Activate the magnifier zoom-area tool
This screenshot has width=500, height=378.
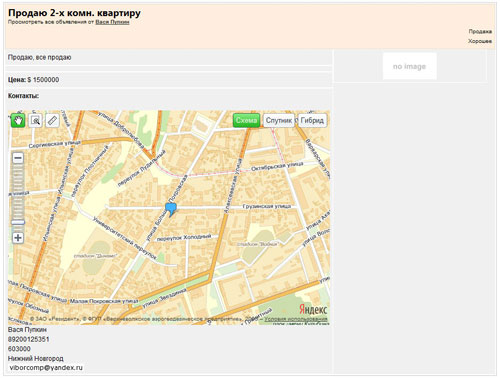pyautogui.click(x=35, y=120)
